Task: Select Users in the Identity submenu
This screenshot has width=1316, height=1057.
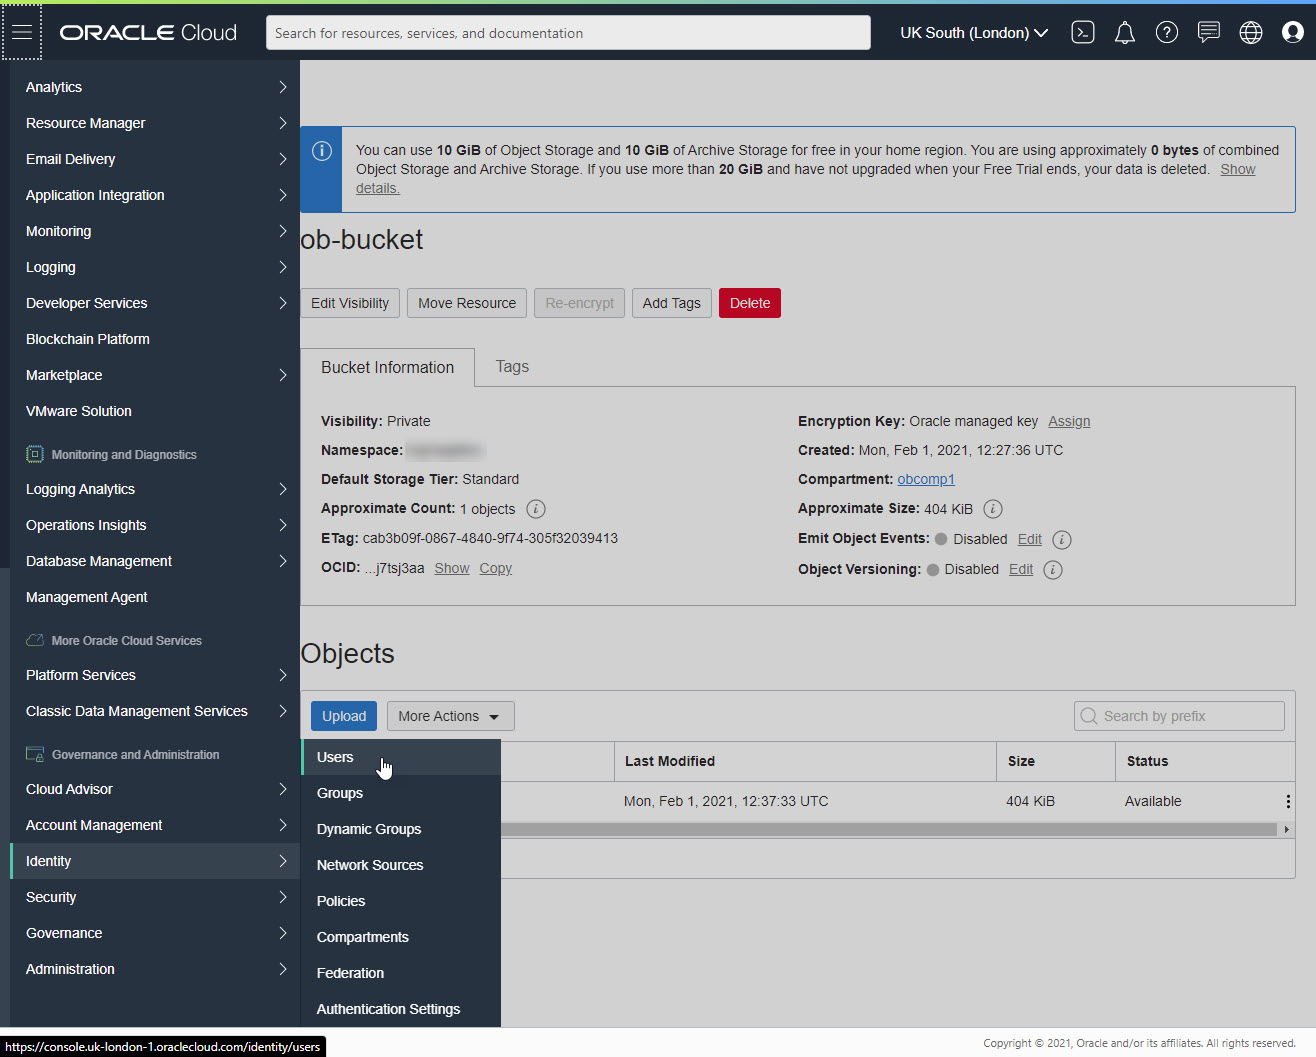Action: point(401,757)
